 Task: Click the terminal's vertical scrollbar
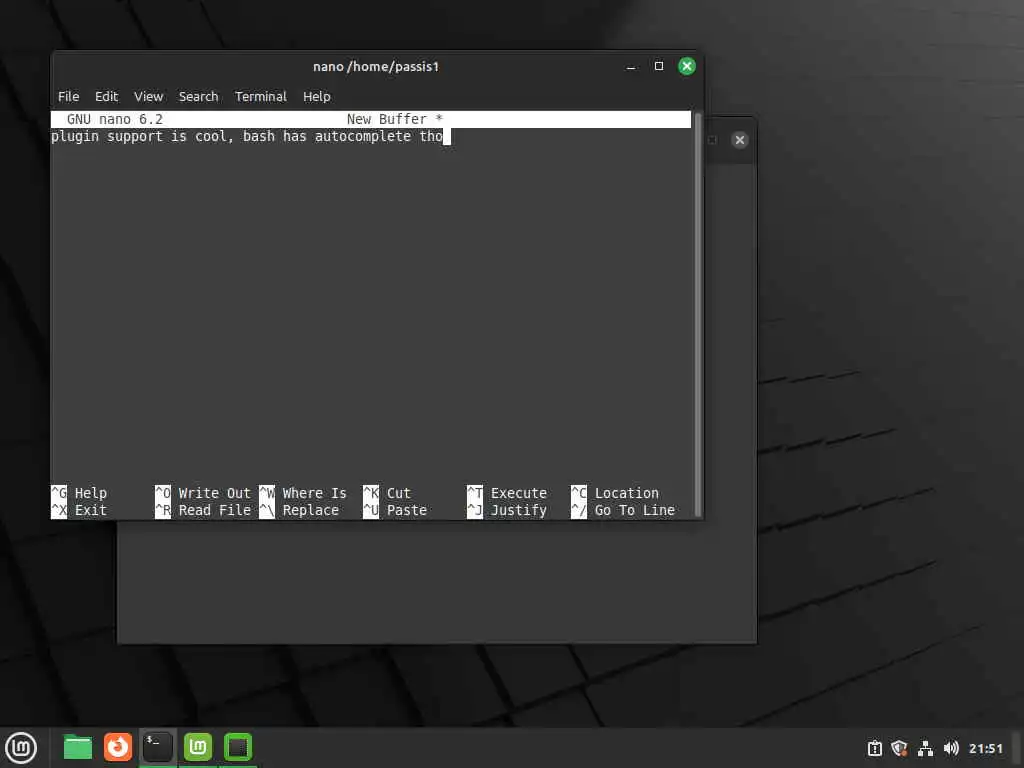pyautogui.click(x=697, y=315)
